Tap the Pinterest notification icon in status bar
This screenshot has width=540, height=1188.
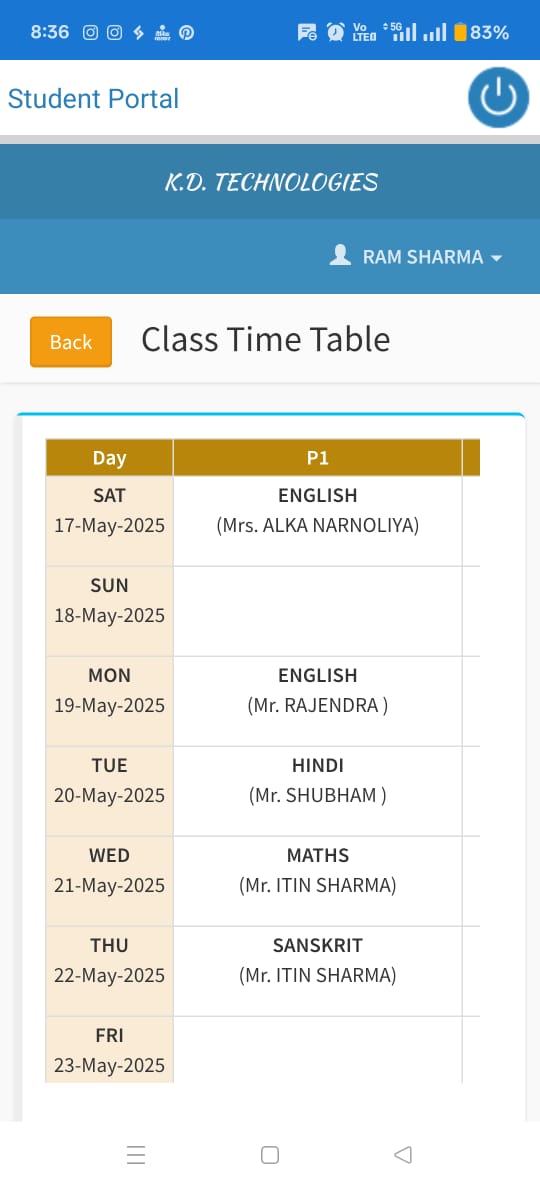186,33
